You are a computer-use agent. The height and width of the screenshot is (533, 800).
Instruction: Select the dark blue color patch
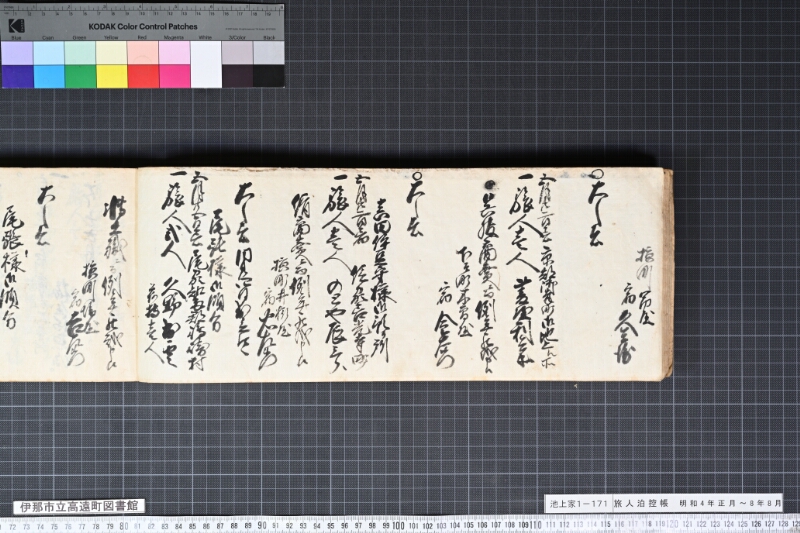[x=18, y=77]
